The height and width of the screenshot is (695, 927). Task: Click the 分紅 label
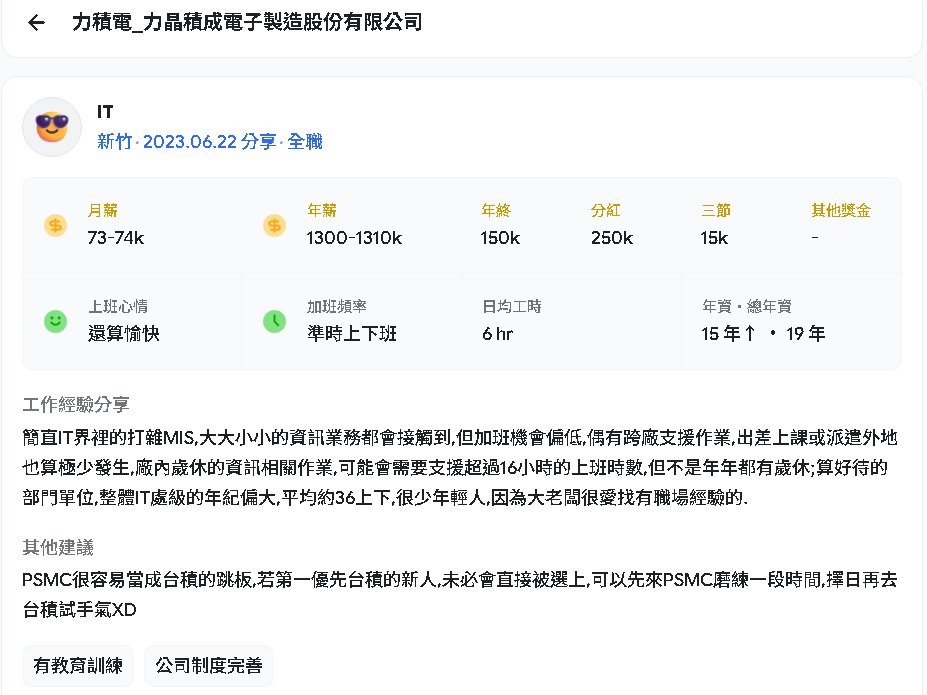click(605, 210)
